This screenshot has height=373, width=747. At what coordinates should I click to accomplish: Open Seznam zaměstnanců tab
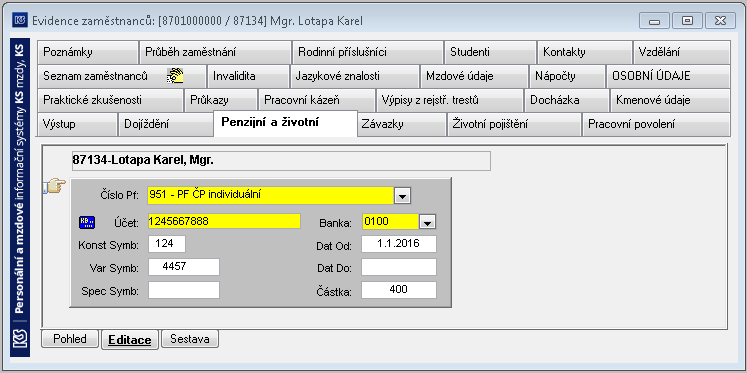(122, 76)
